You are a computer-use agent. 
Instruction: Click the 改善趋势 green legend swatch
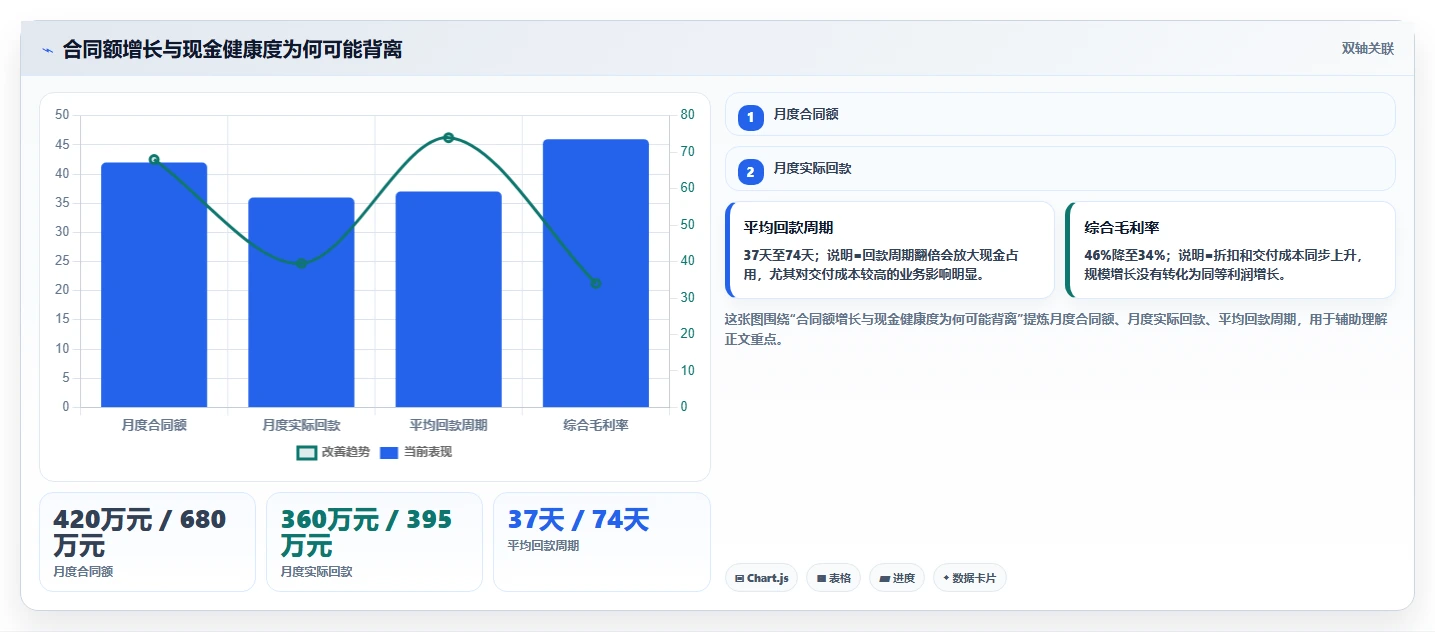pyautogui.click(x=307, y=452)
